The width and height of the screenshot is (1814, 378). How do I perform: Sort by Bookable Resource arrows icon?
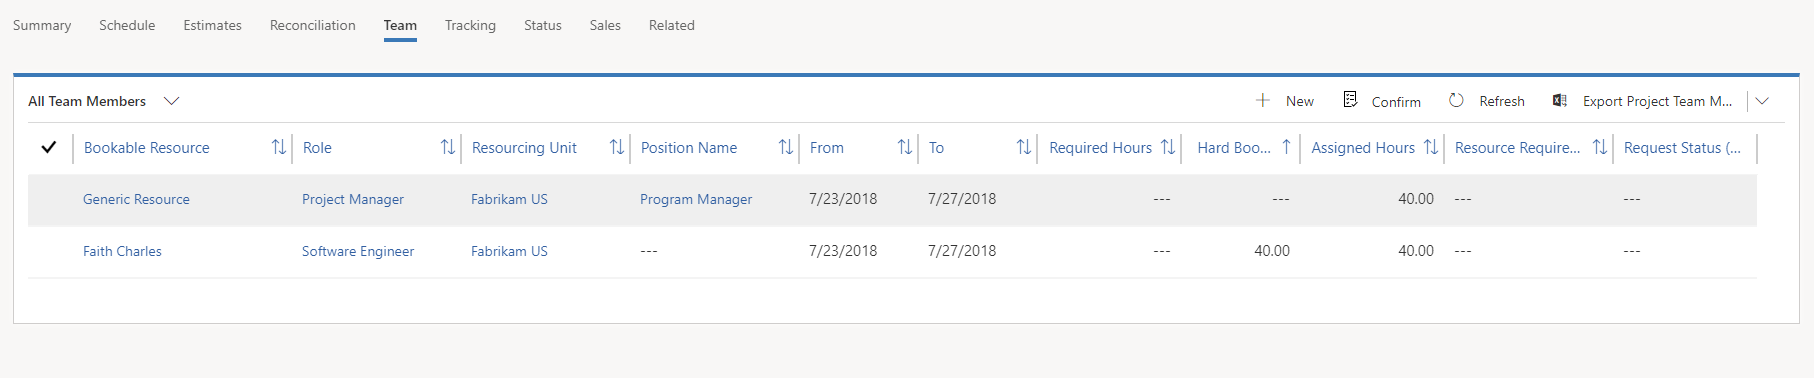click(279, 147)
